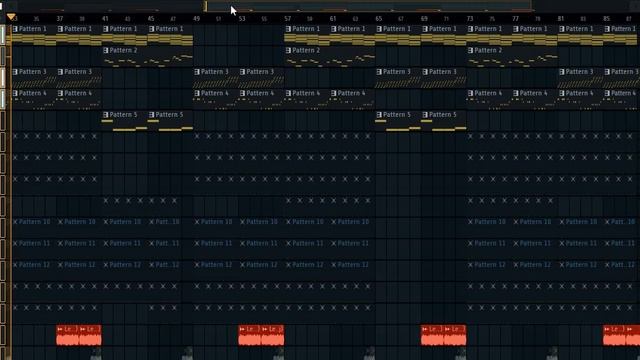Select the Pattern 1 clip at bar 45

(x=170, y=35)
